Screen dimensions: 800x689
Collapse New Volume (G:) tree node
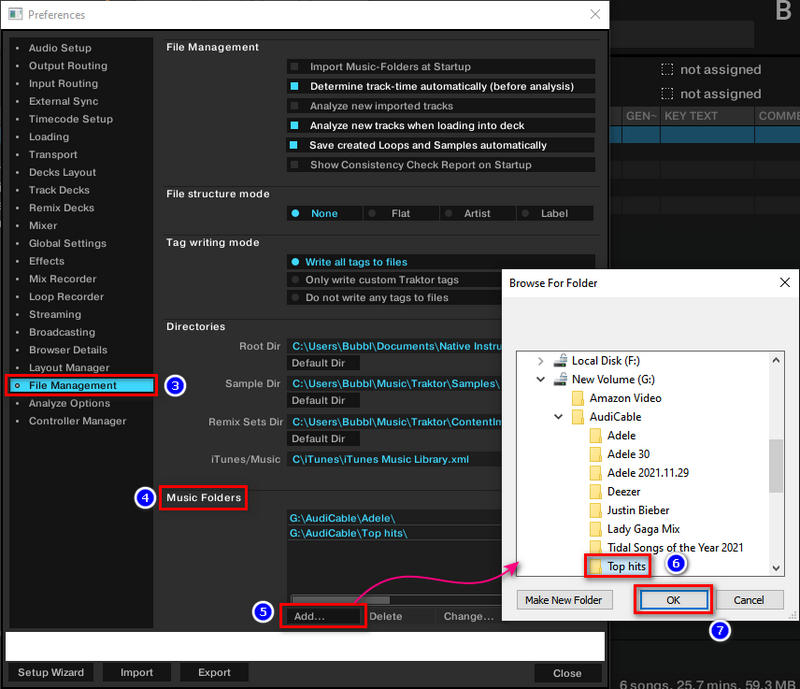click(541, 379)
